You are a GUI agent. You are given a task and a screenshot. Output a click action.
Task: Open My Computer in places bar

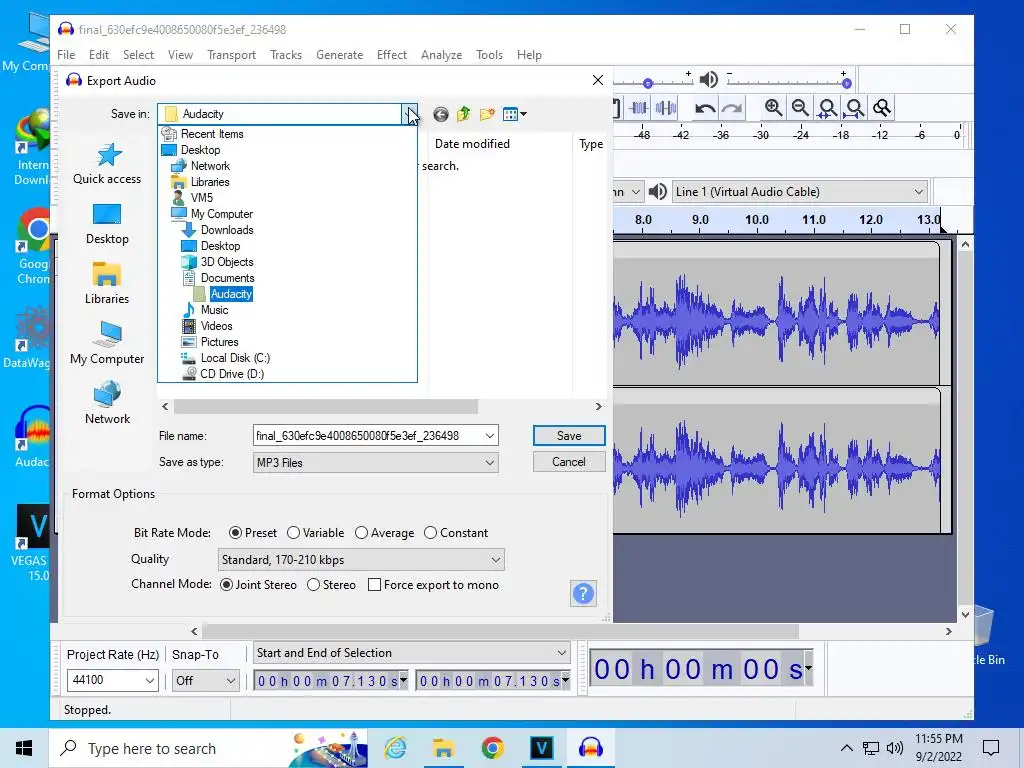(107, 344)
